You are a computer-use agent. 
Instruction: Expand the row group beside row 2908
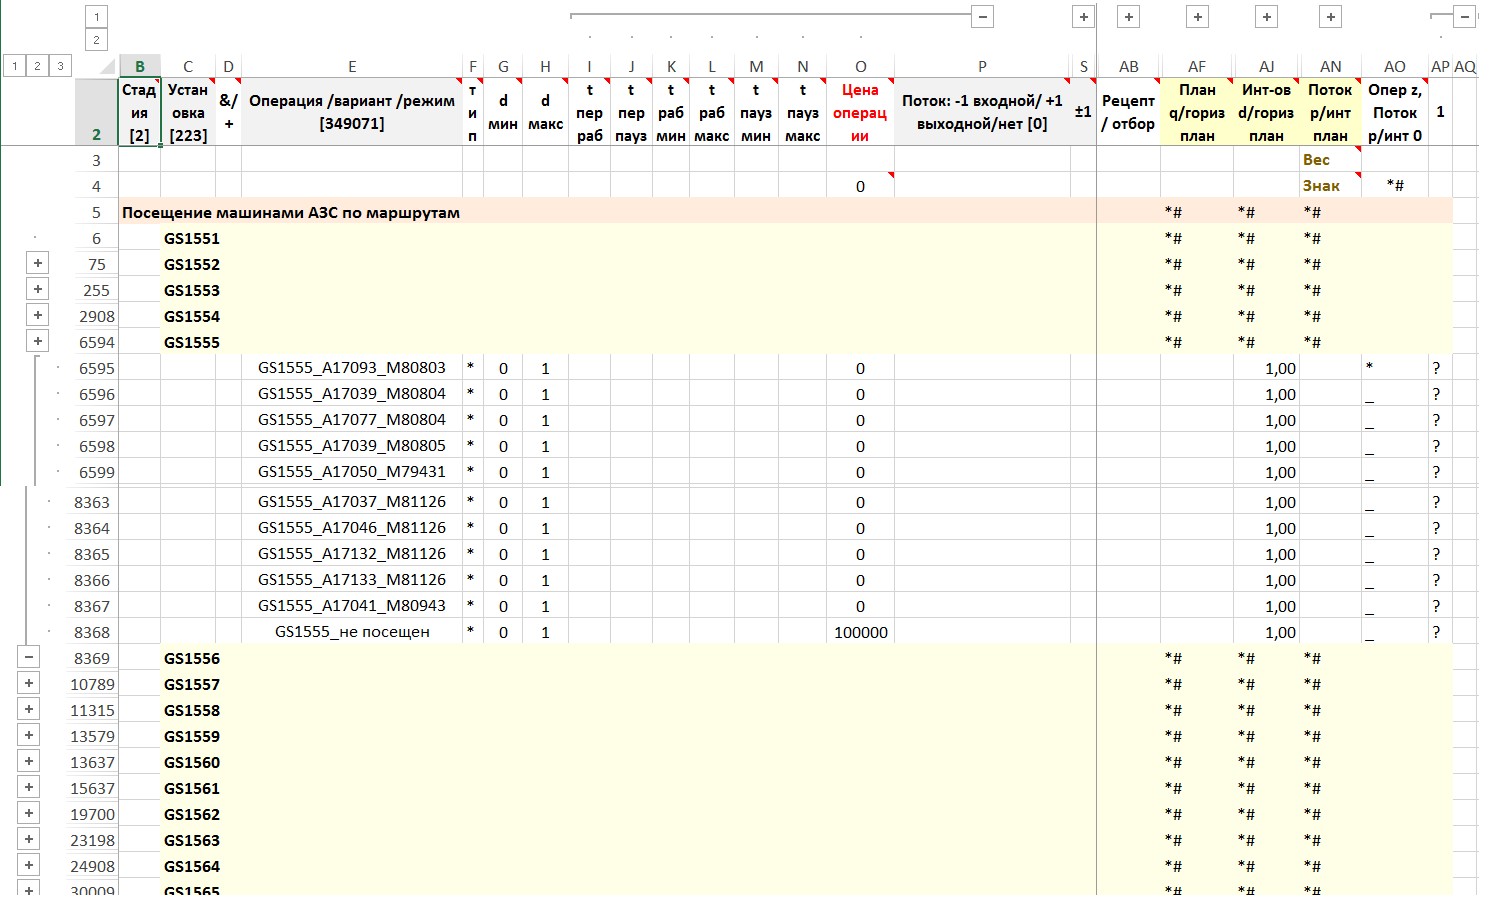(x=37, y=316)
